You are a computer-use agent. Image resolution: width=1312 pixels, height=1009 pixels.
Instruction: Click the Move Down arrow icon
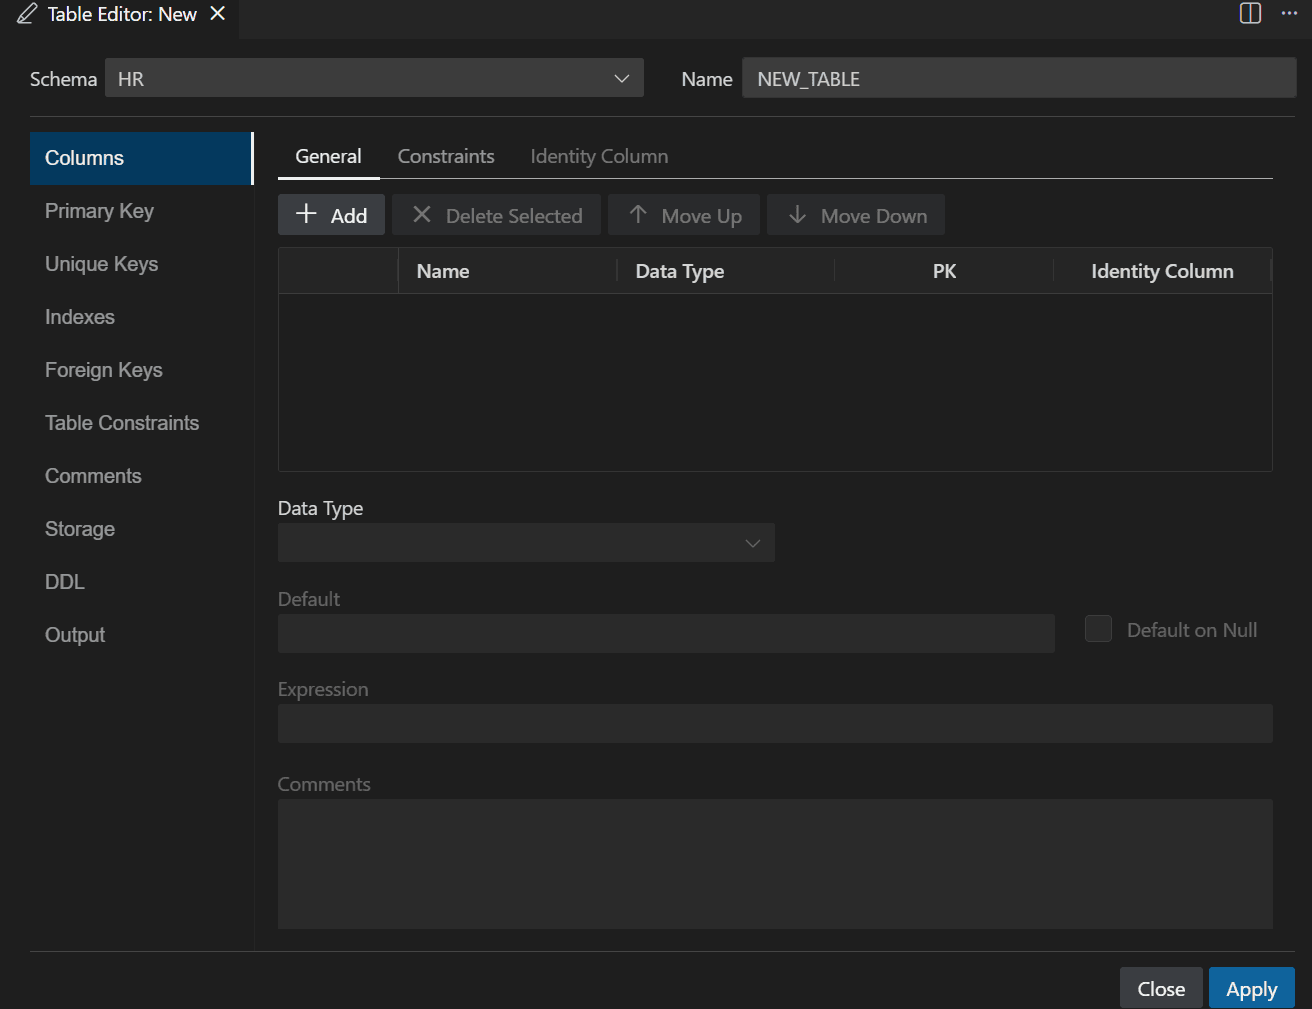tap(797, 214)
